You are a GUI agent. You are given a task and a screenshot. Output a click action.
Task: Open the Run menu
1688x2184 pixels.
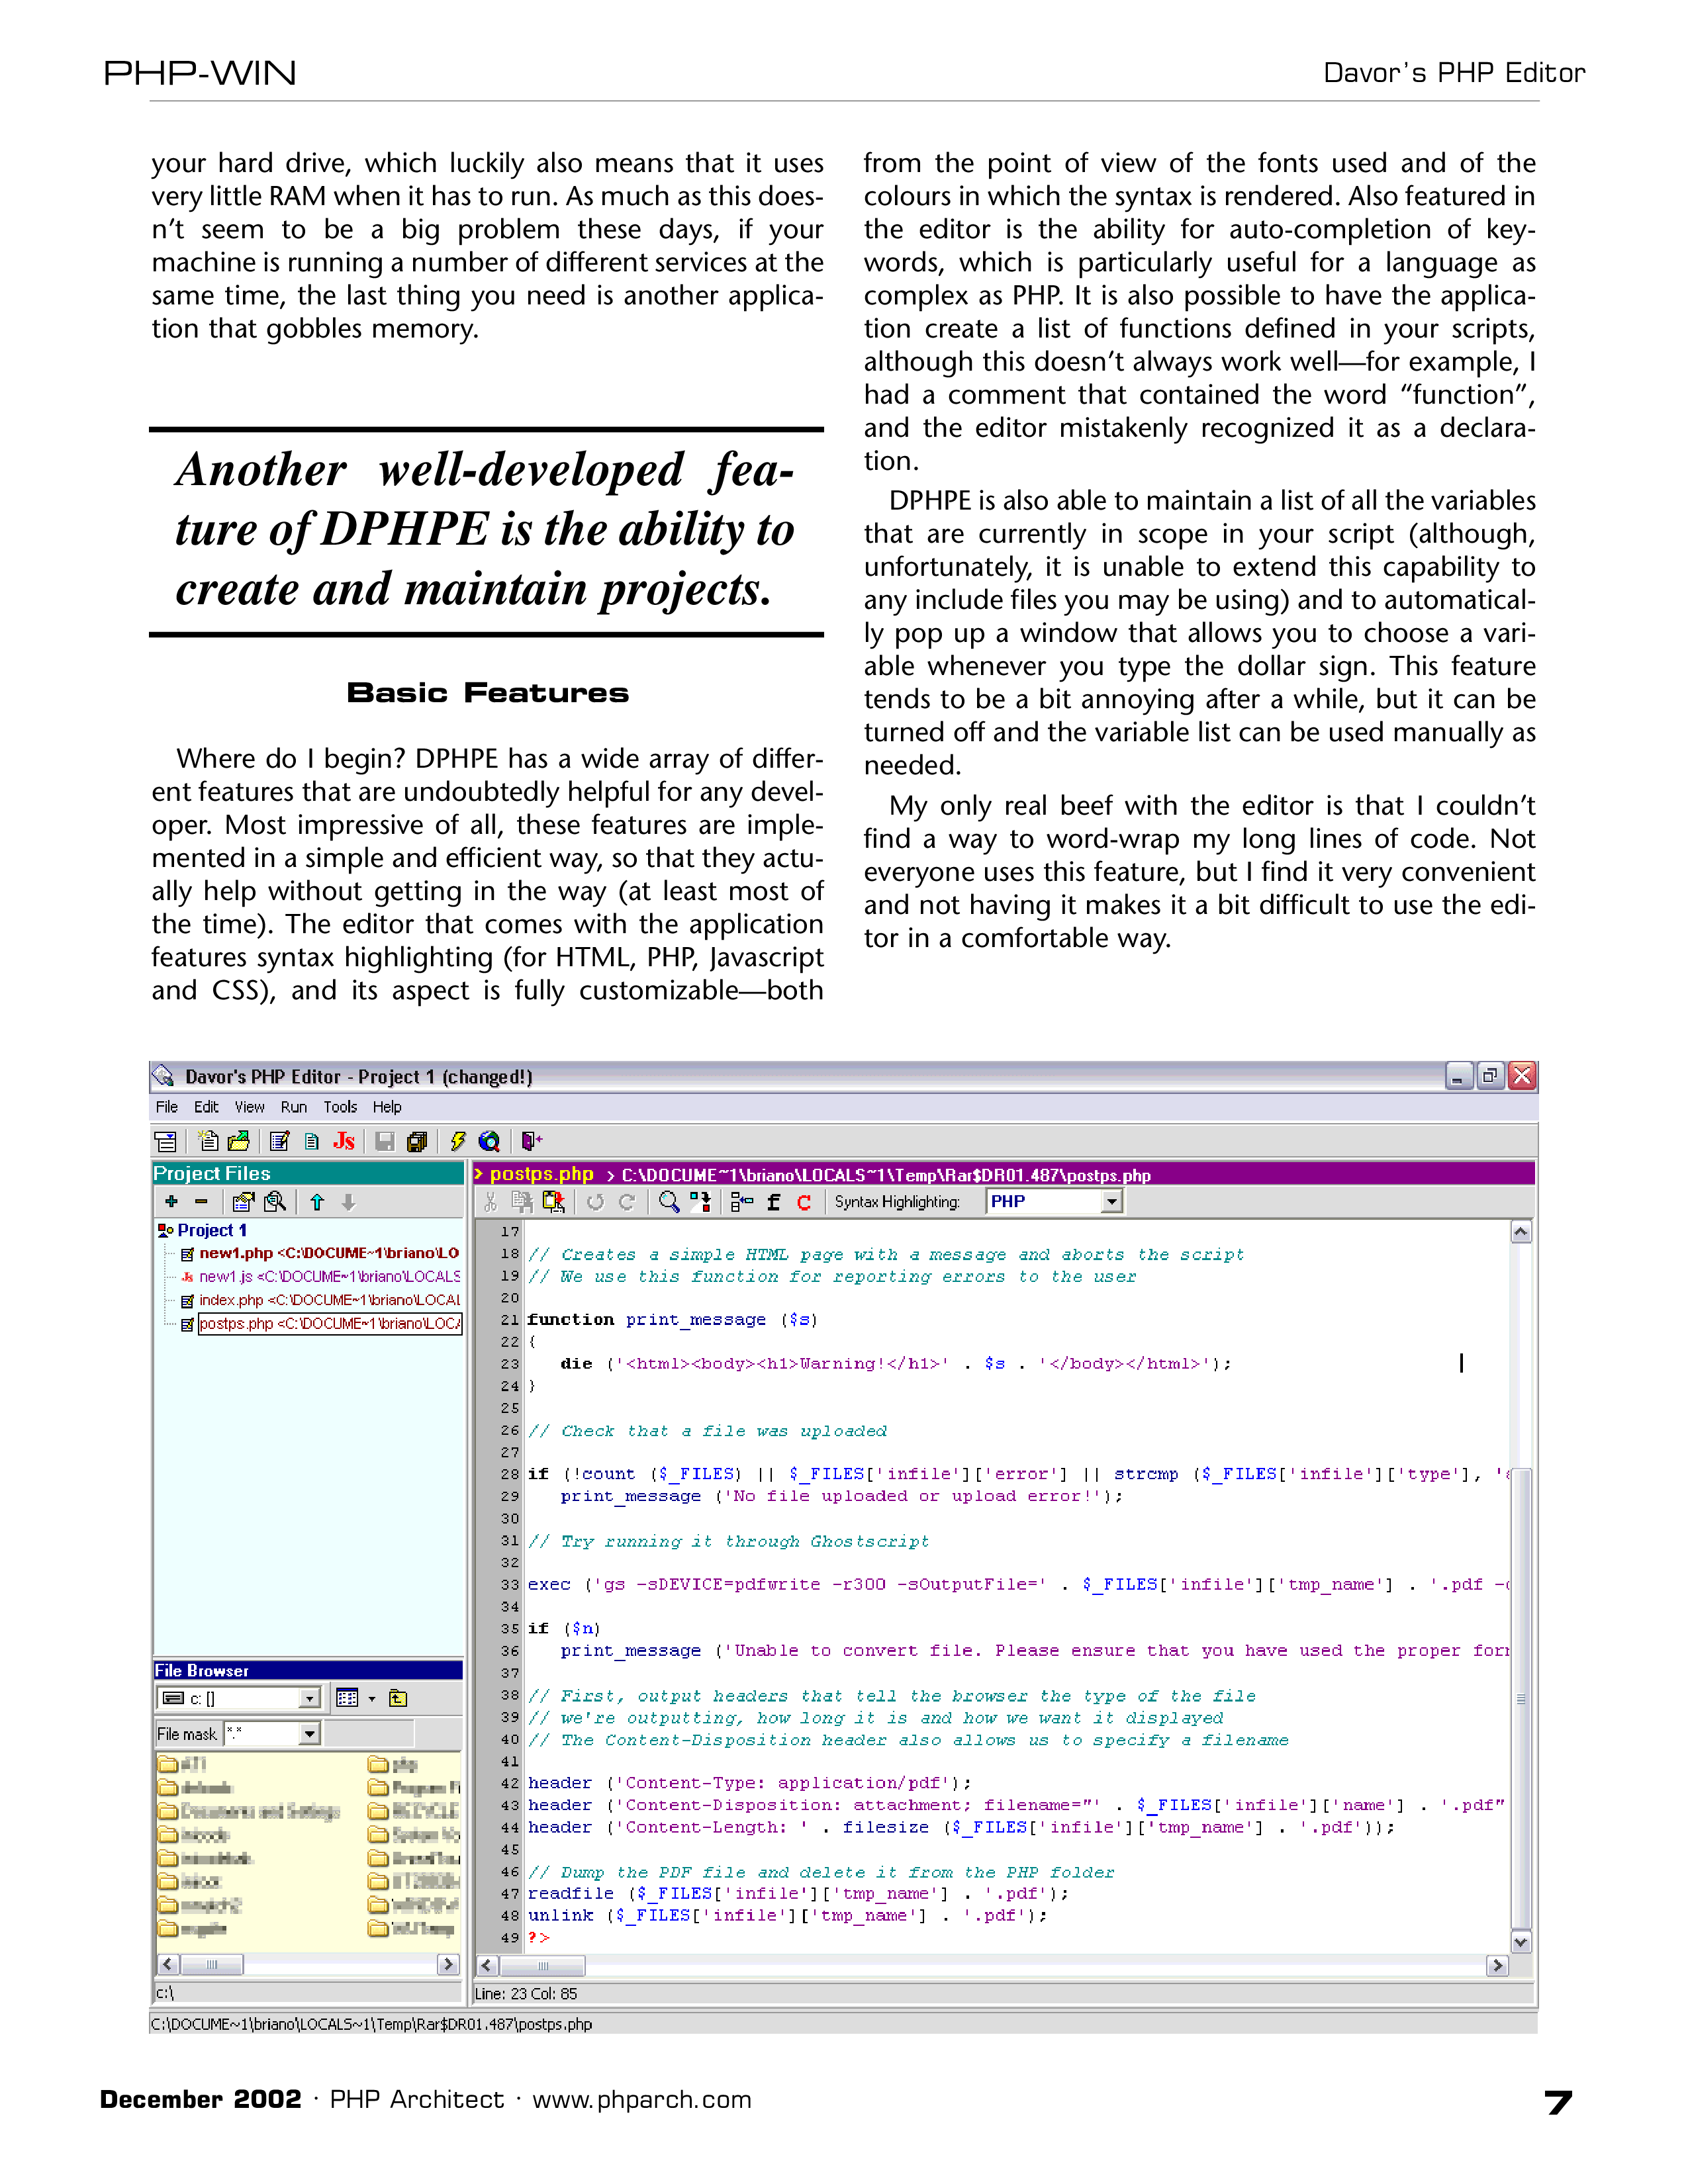pos(293,1107)
